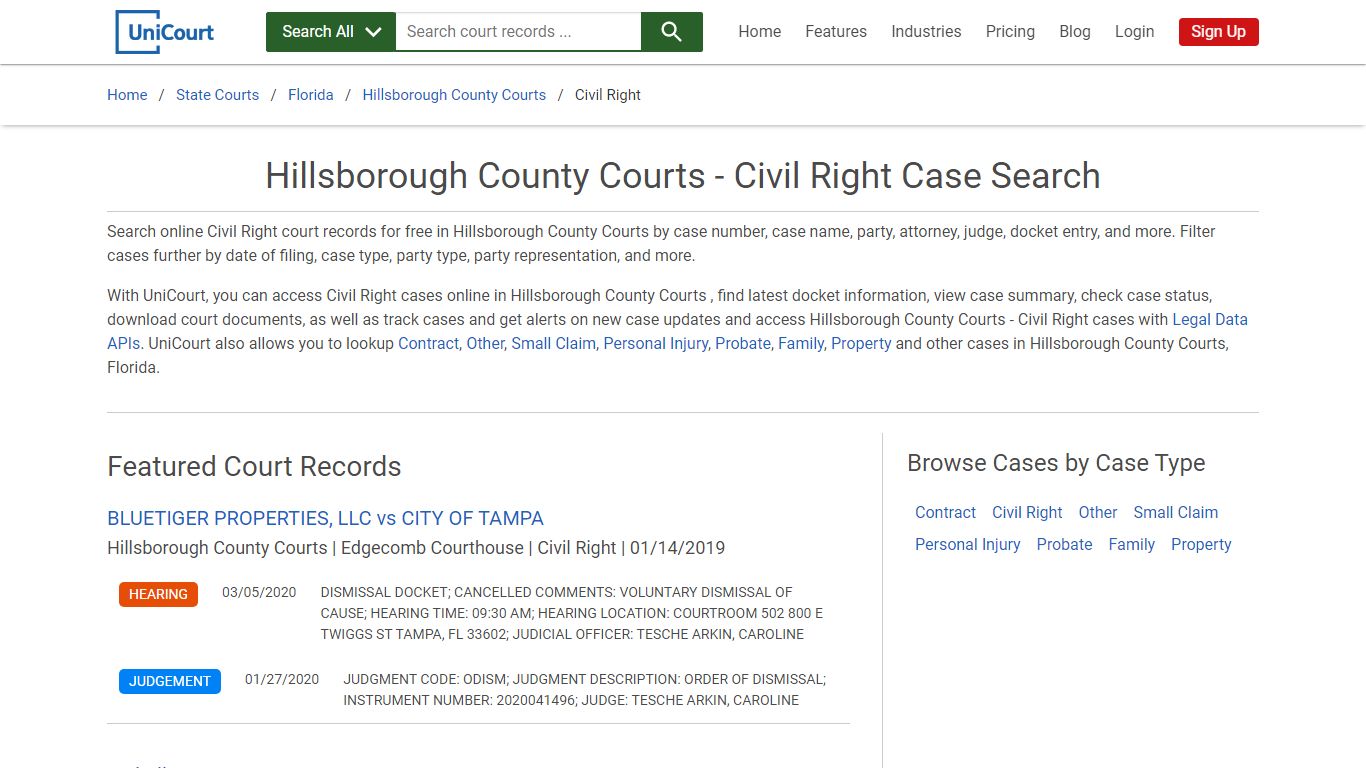Select Civil Right breadcrumb text
Screen dimensions: 1366x768
tap(608, 95)
